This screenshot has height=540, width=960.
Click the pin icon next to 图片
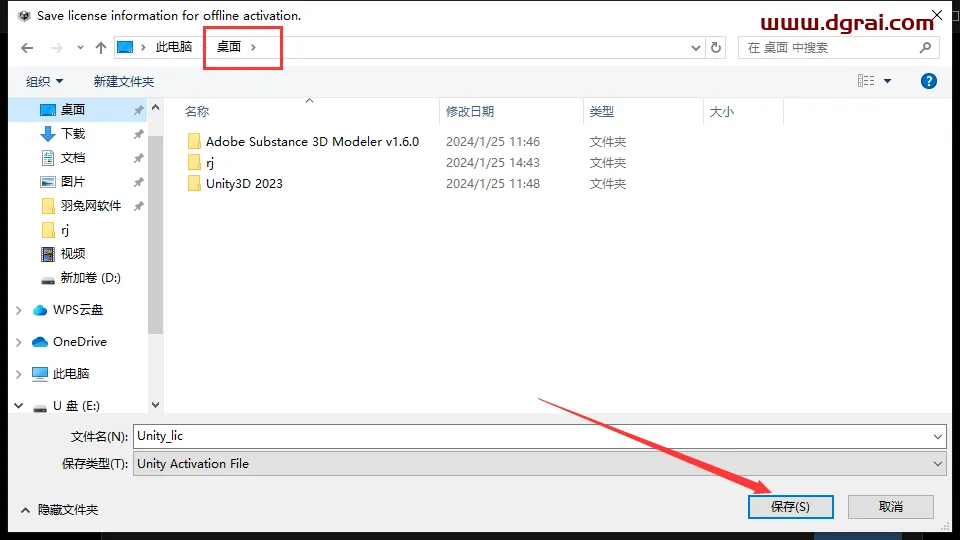click(x=138, y=182)
